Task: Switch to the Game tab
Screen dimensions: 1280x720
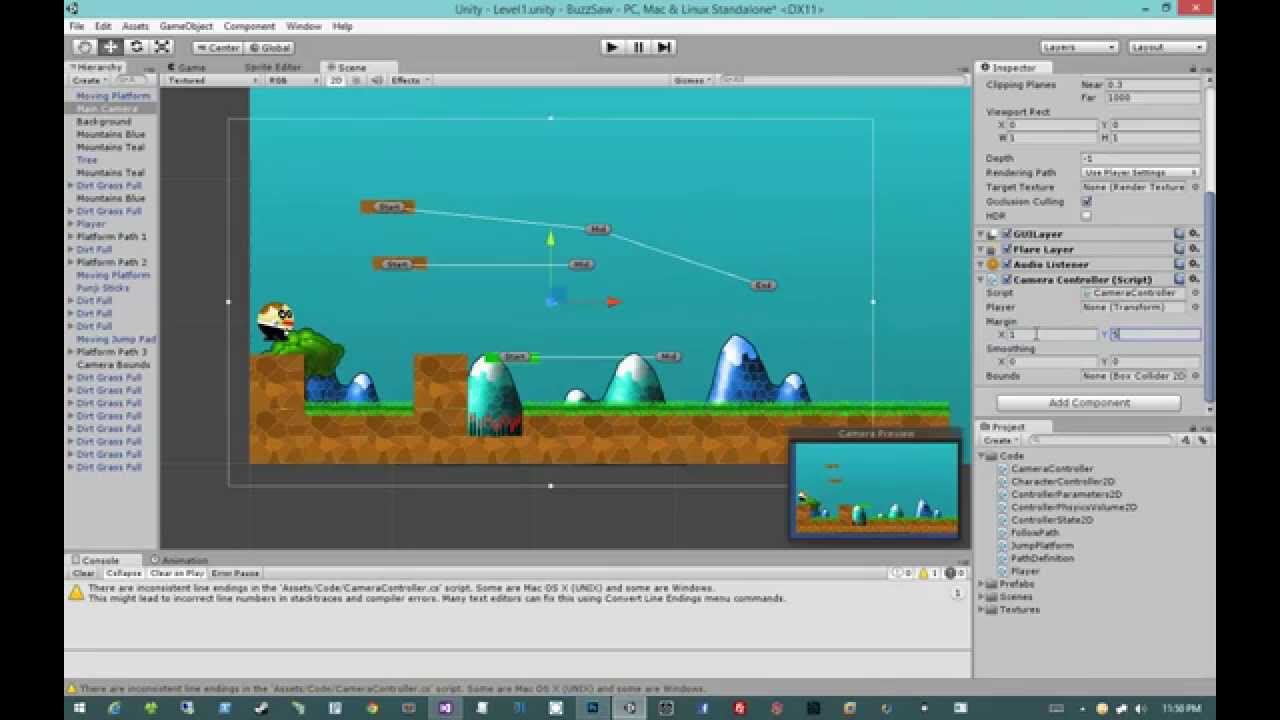Action: (187, 67)
